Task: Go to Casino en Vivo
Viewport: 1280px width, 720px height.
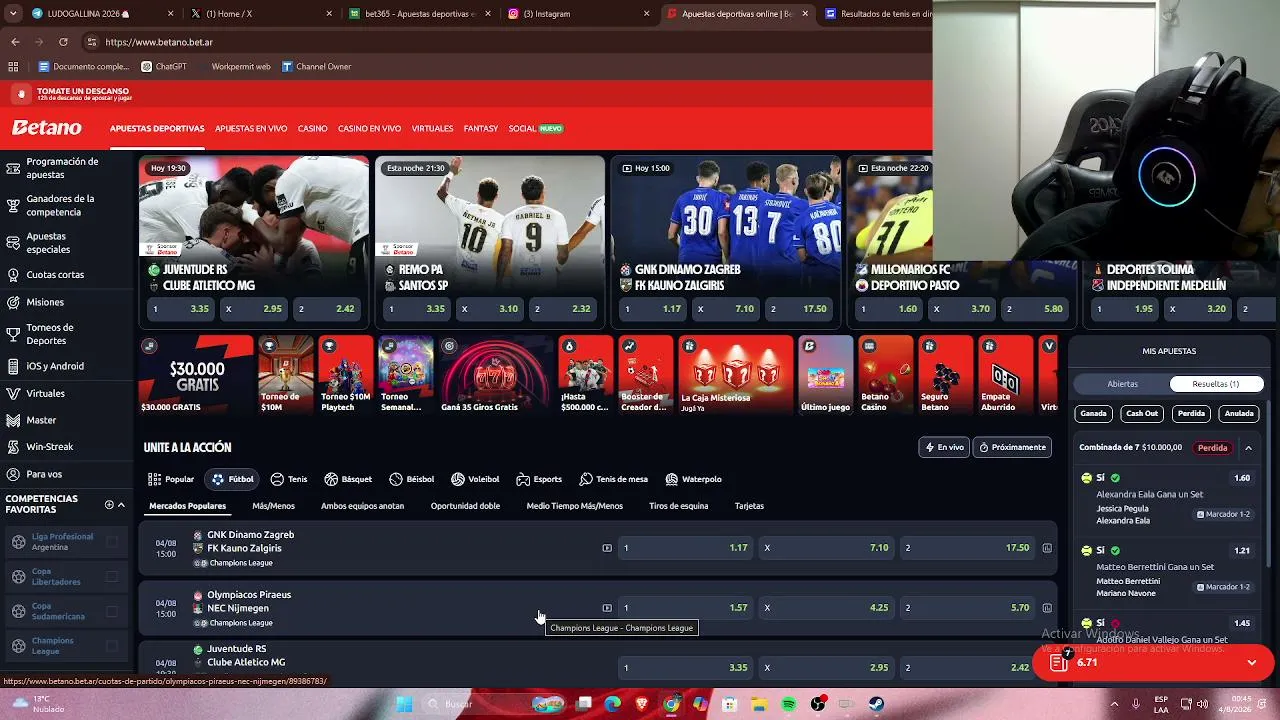Action: click(369, 129)
